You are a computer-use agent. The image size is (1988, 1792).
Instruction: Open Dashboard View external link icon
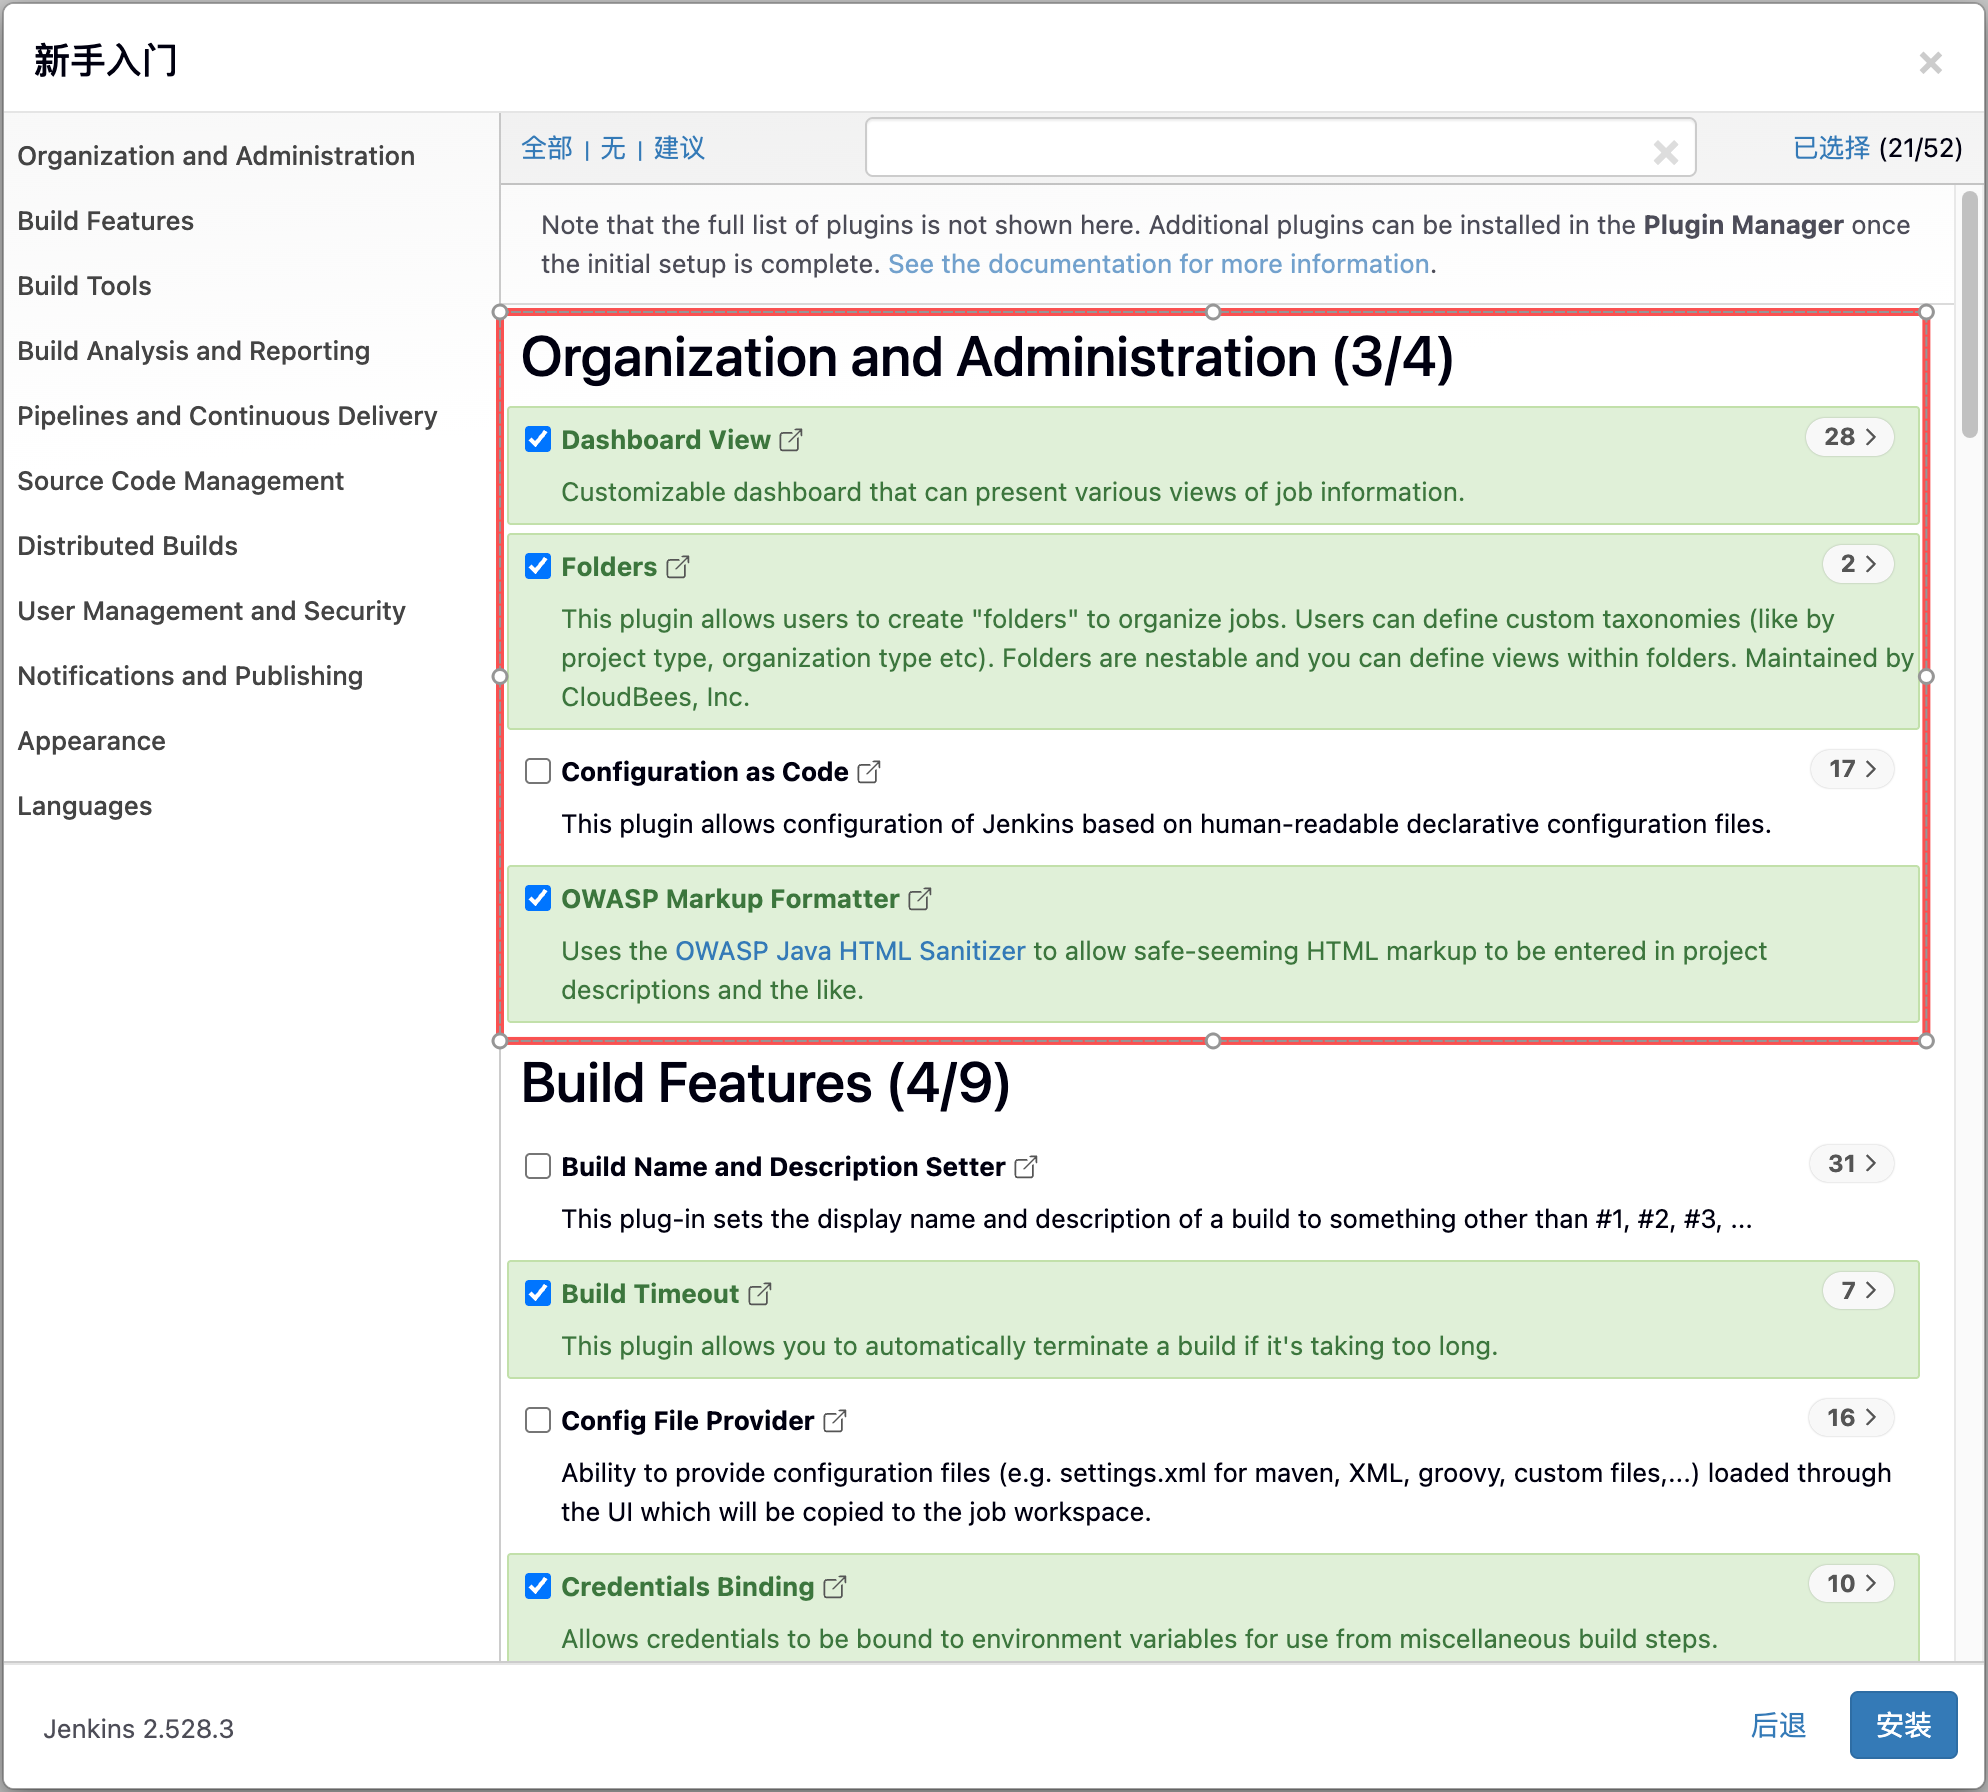tap(791, 440)
